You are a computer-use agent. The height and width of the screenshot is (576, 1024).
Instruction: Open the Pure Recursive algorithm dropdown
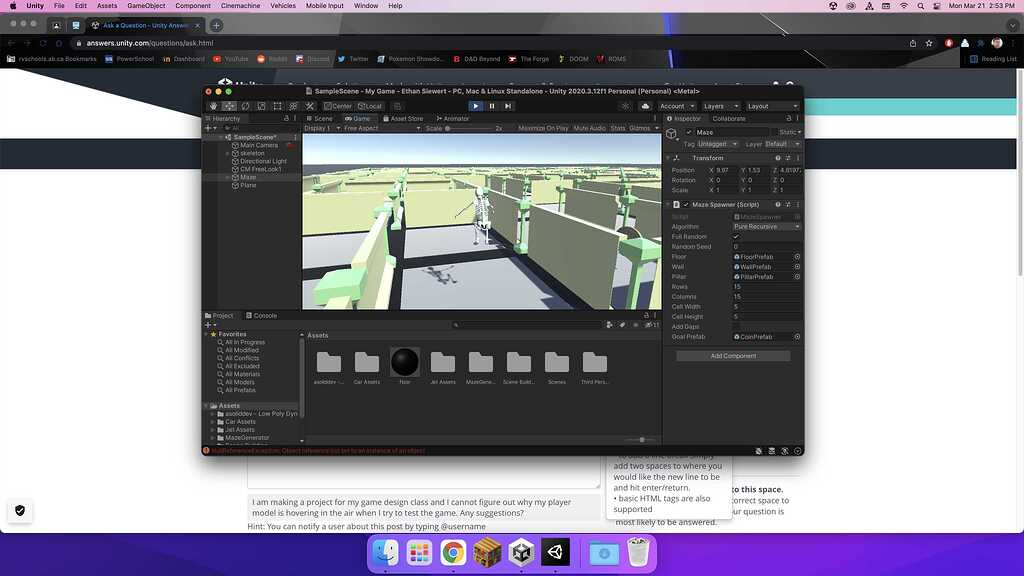click(x=765, y=226)
